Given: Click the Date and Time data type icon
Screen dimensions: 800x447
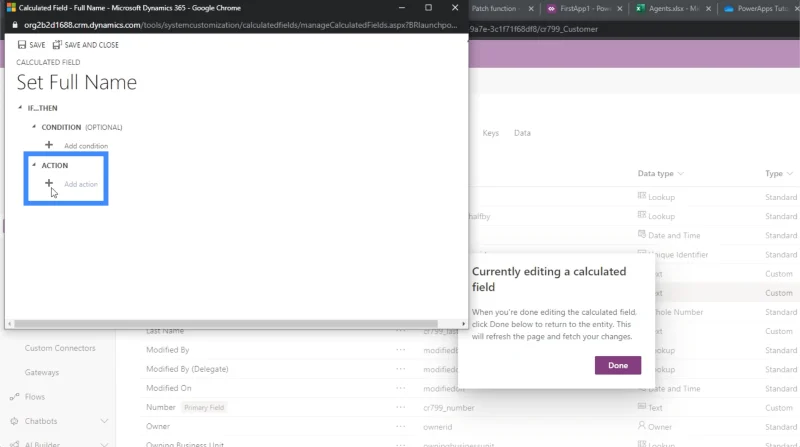Looking at the screenshot, I should pos(642,235).
